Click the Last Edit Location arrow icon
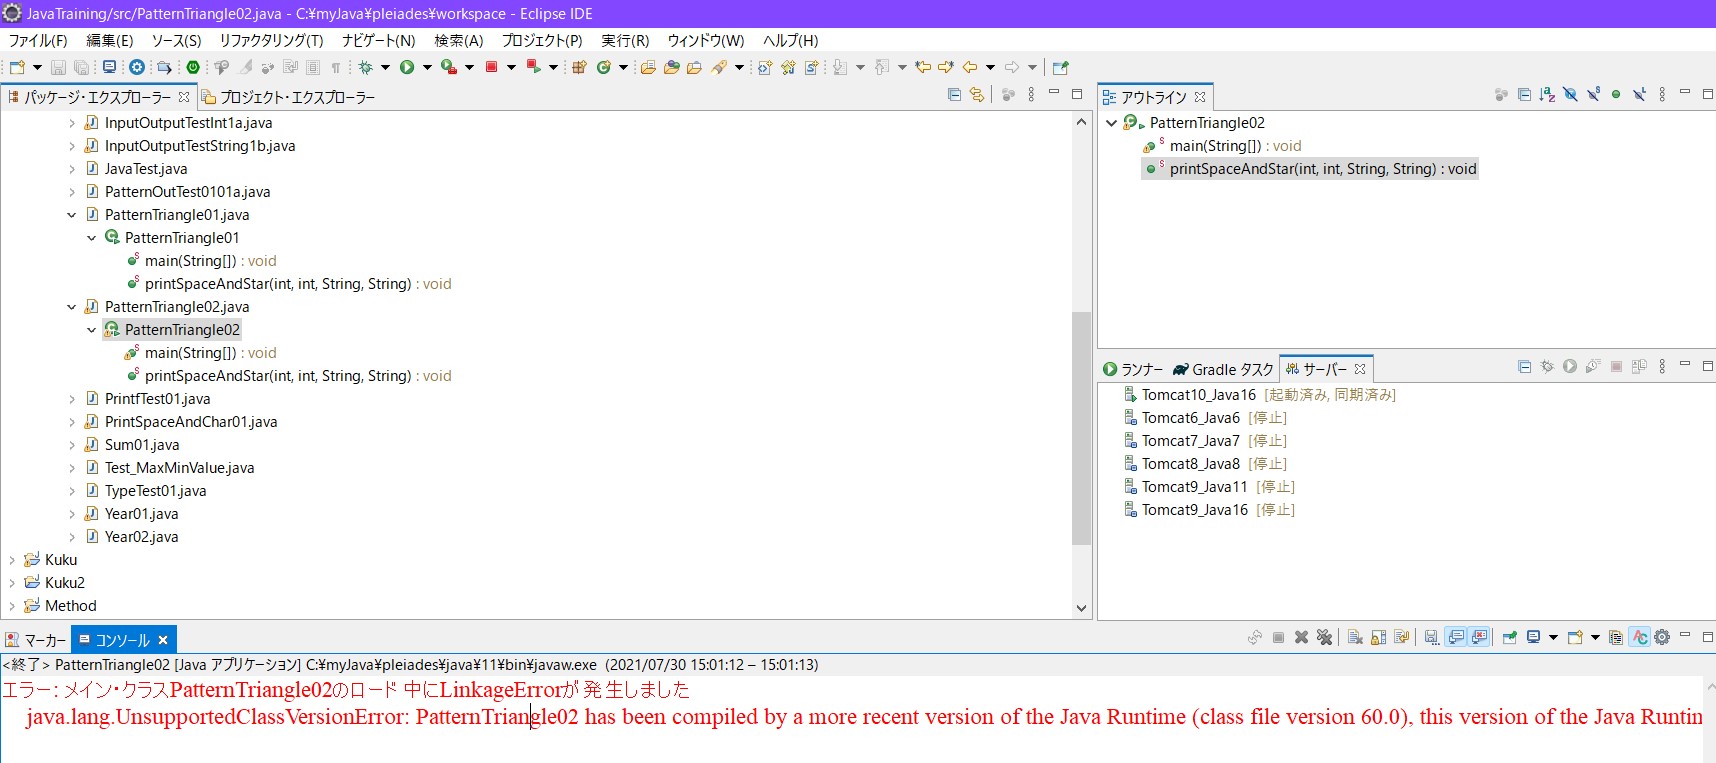Screen dimensions: 1716x763 (922, 67)
